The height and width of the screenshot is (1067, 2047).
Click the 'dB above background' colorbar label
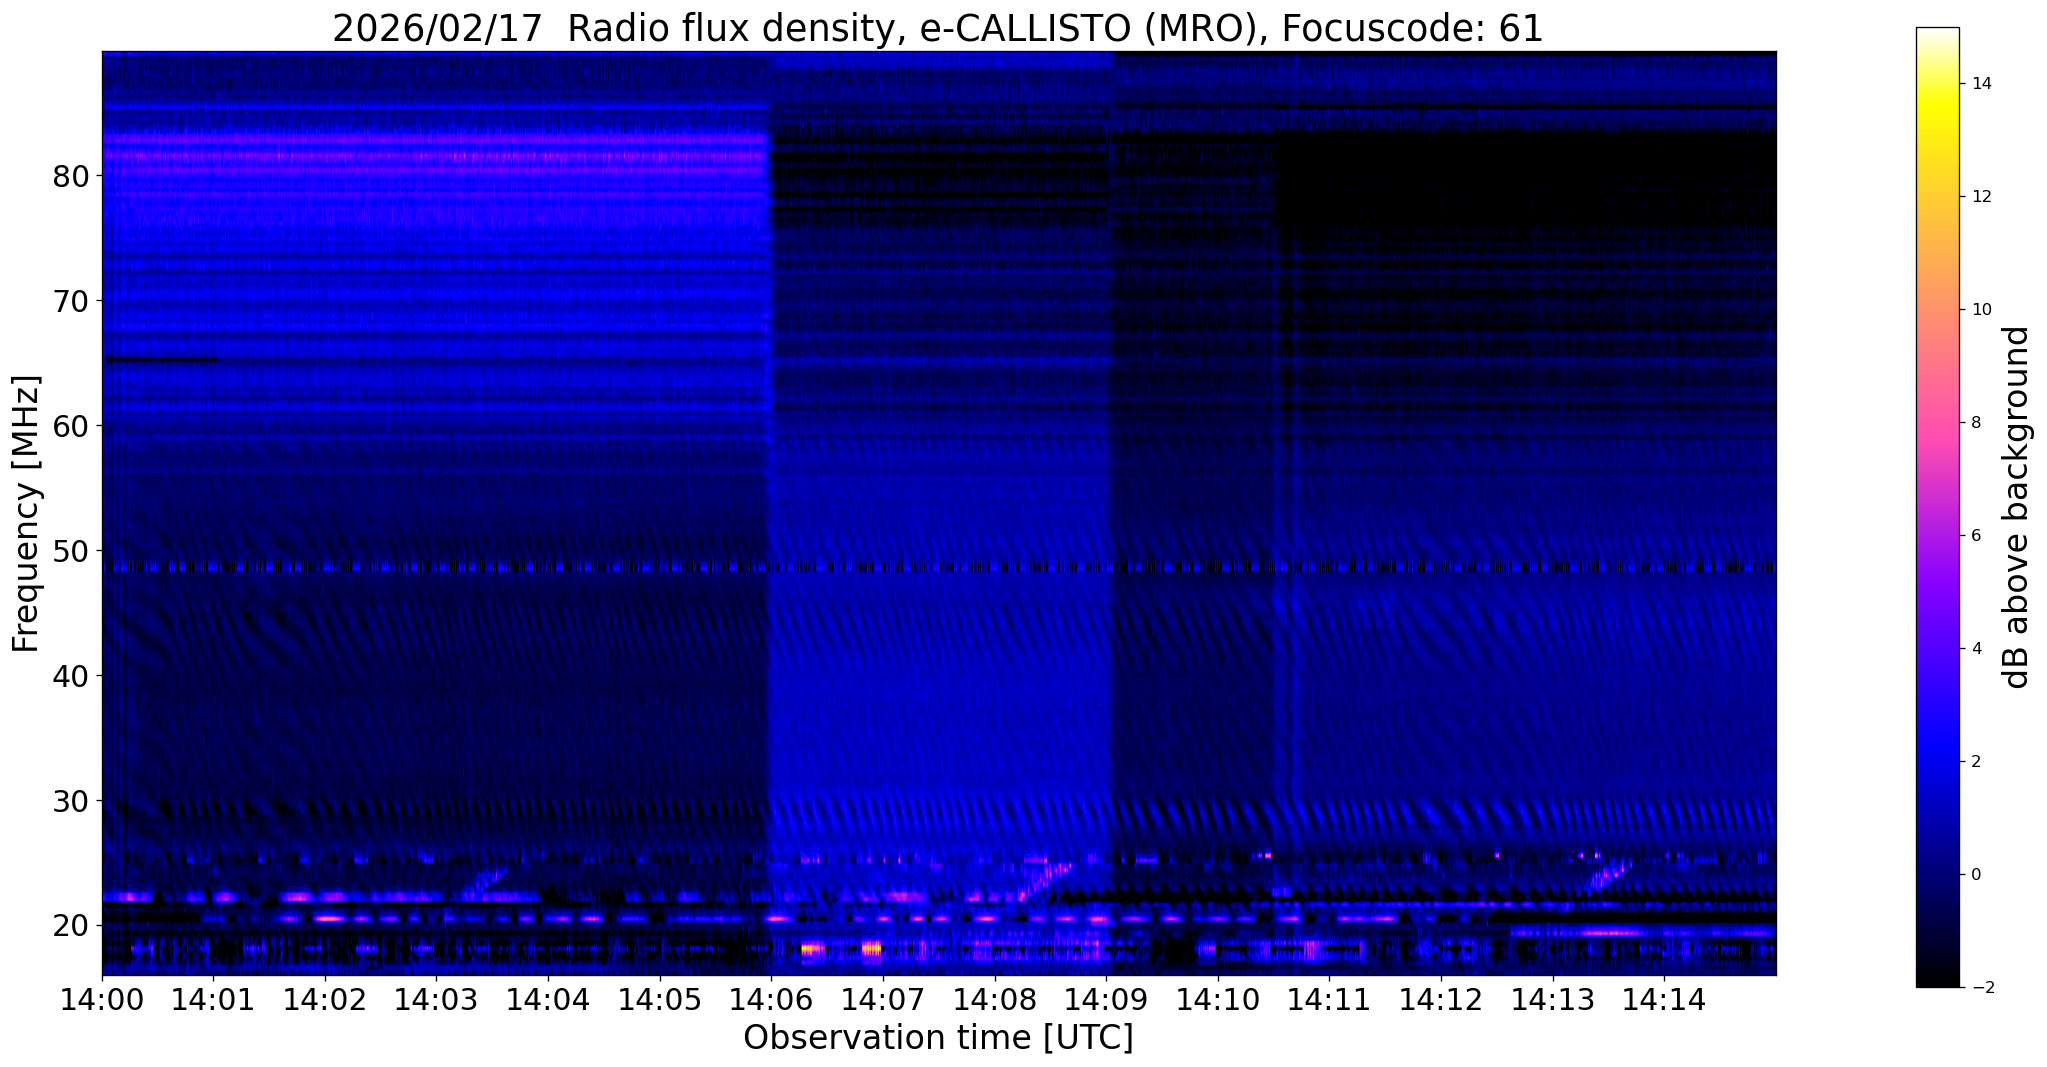pyautogui.click(x=2016, y=507)
